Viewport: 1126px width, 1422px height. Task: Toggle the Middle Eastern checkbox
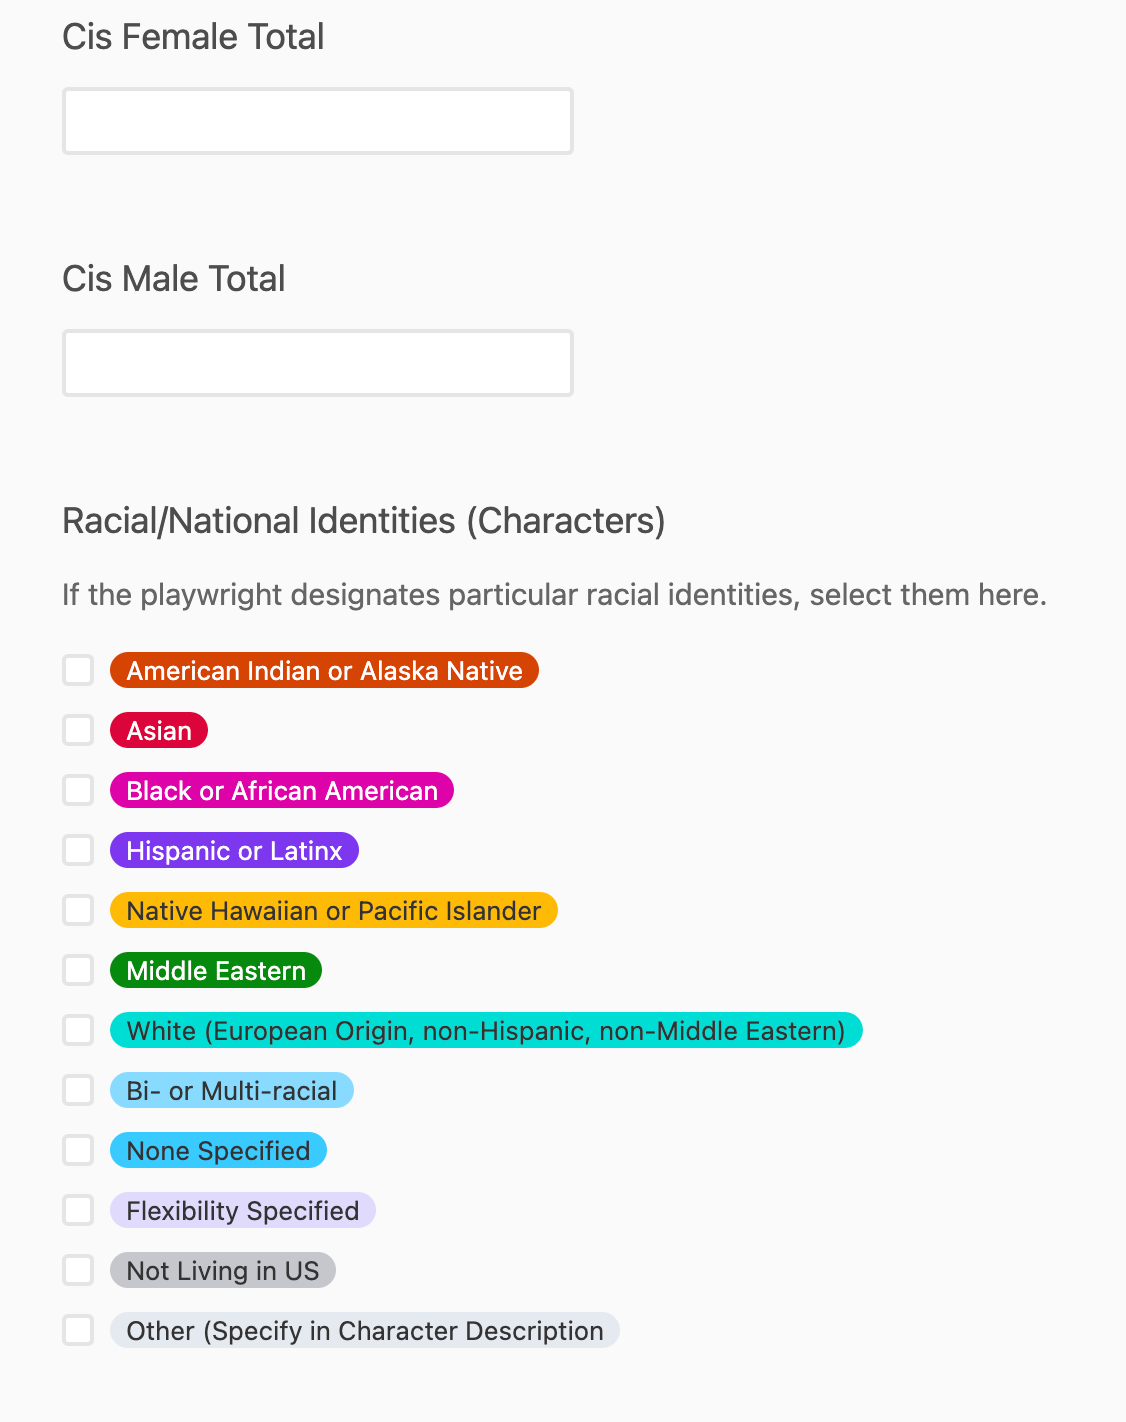tap(78, 970)
